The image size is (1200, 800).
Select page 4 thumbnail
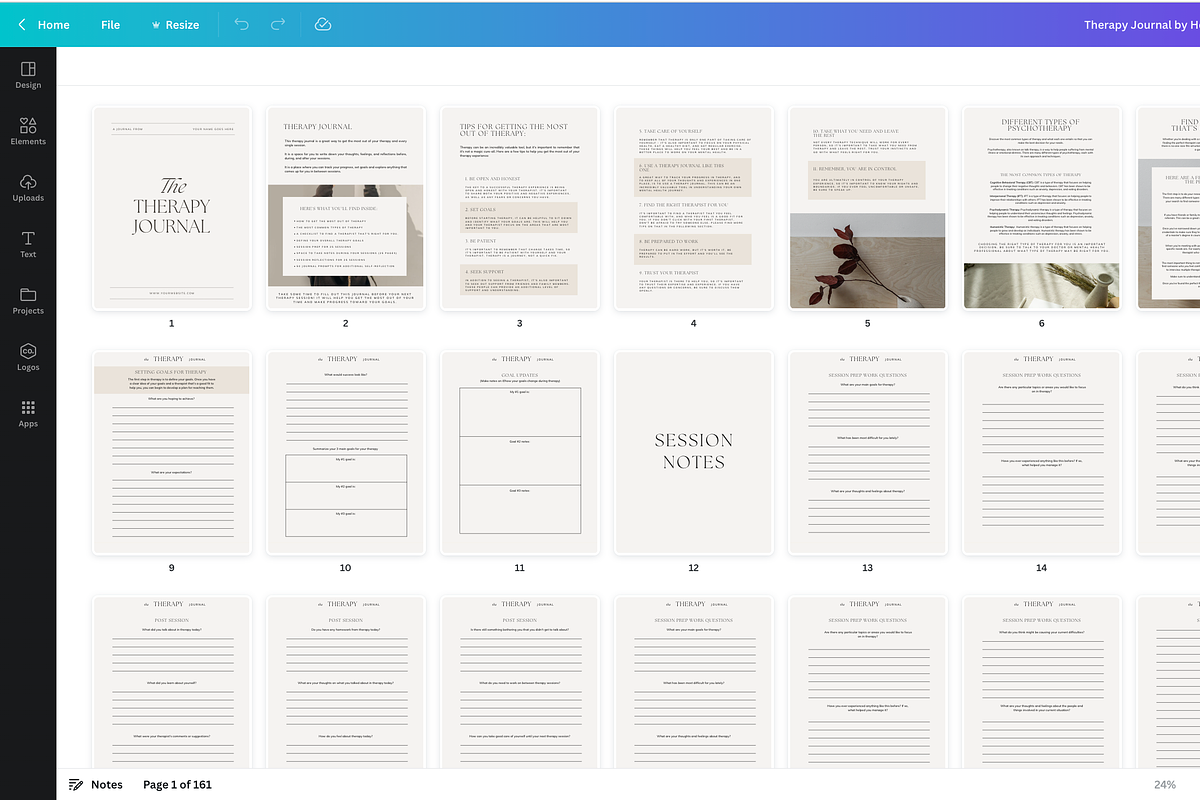[x=693, y=209]
